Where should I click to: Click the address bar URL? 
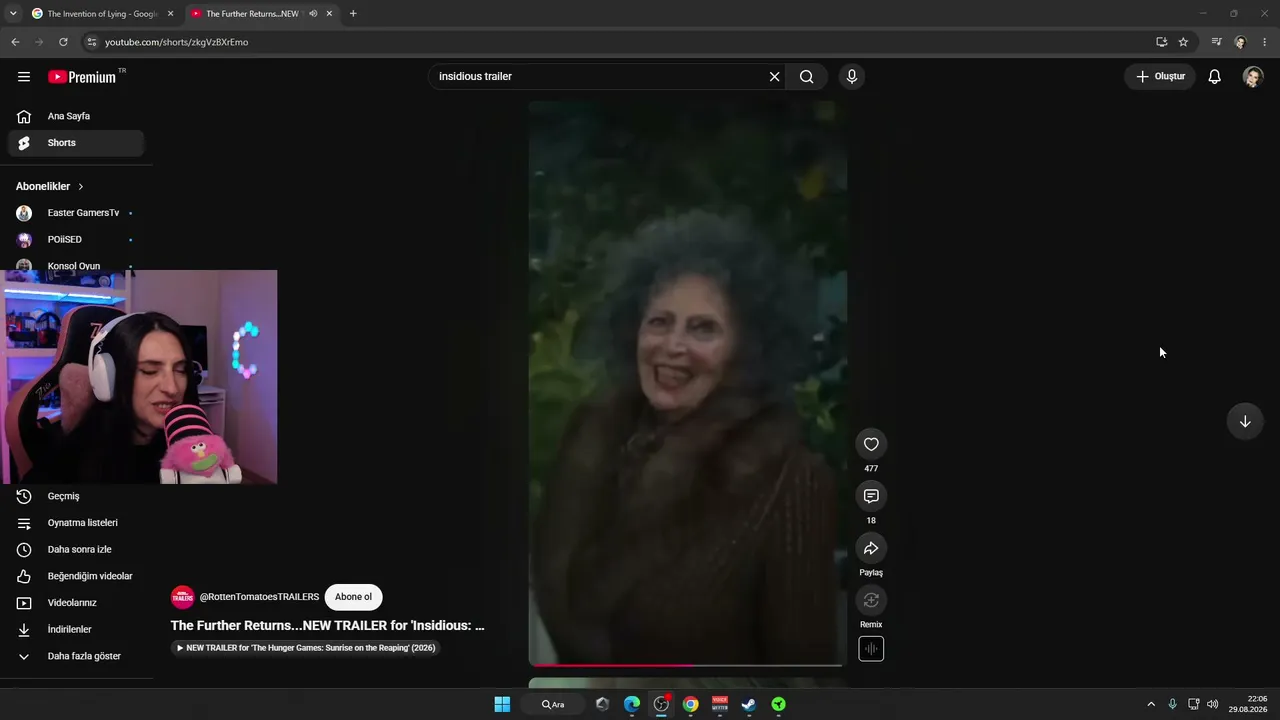[177, 42]
